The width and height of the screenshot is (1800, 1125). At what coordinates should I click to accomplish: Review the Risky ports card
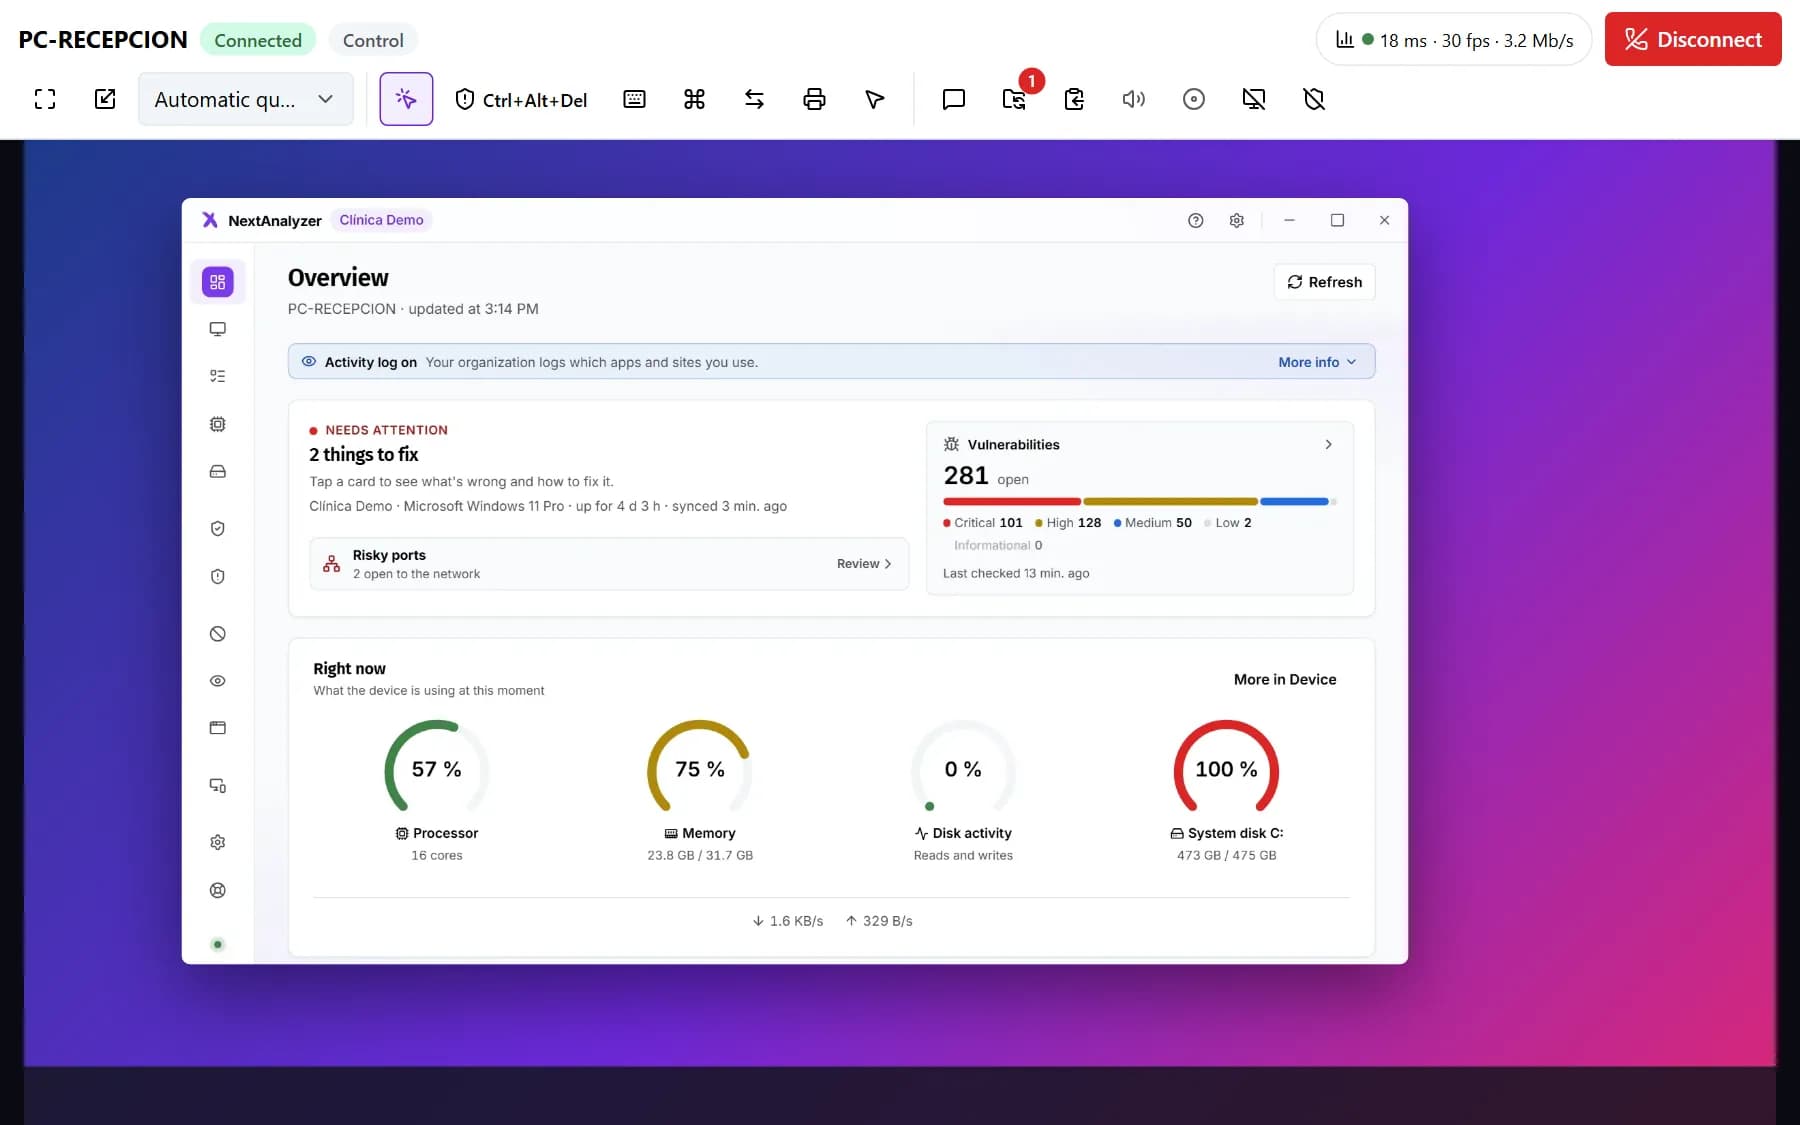(x=609, y=564)
